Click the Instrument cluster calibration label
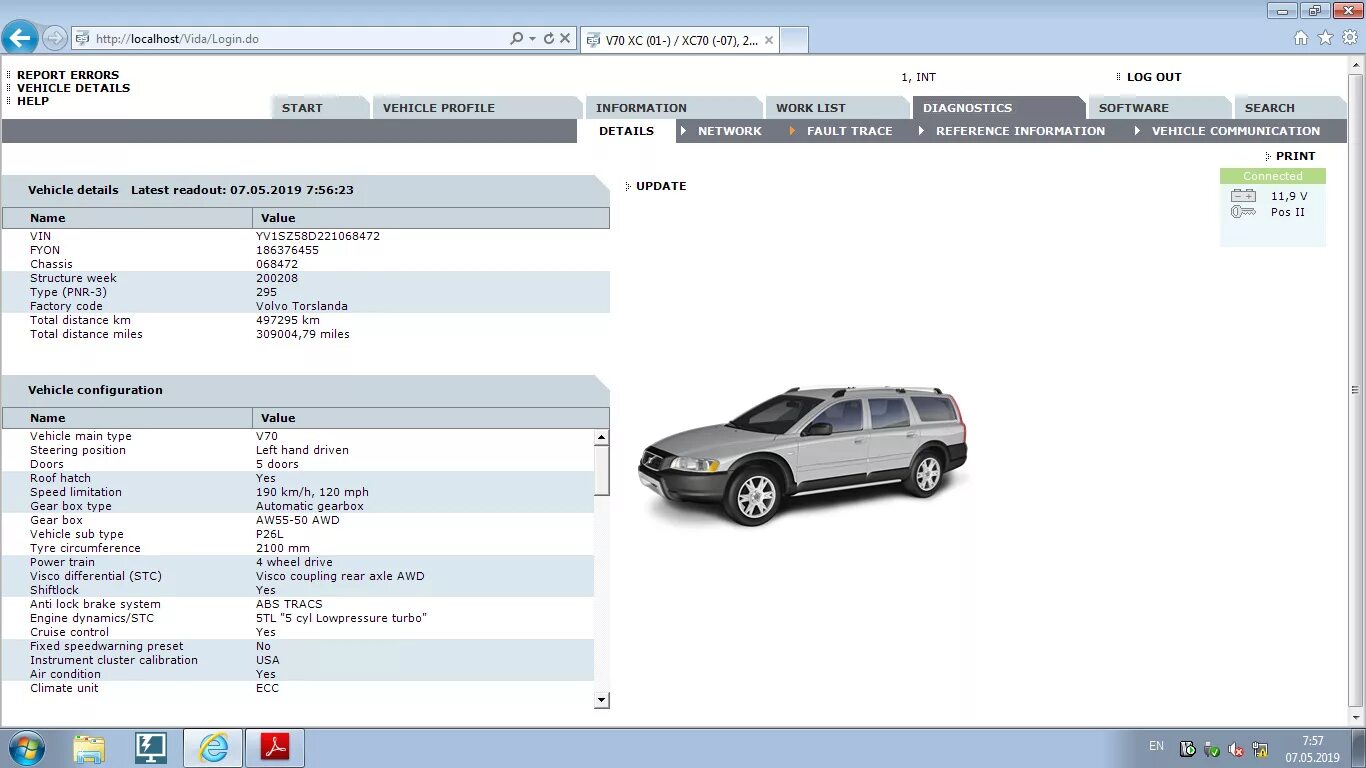 pos(114,660)
